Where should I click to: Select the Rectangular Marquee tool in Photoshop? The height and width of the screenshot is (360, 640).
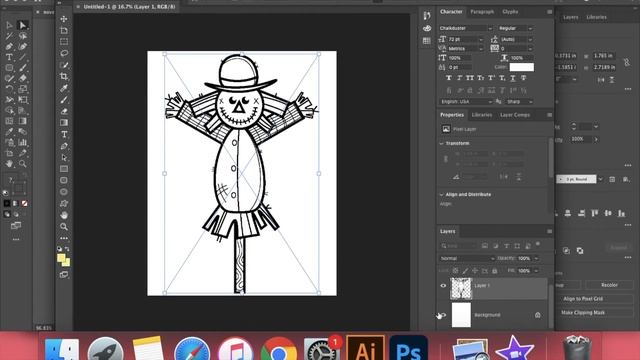coord(64,42)
